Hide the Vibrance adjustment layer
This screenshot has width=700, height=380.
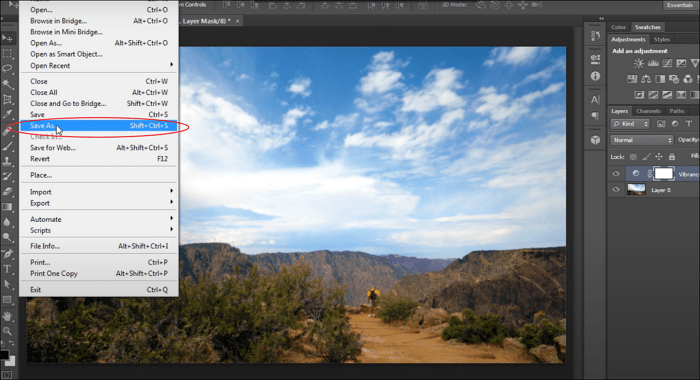point(616,174)
